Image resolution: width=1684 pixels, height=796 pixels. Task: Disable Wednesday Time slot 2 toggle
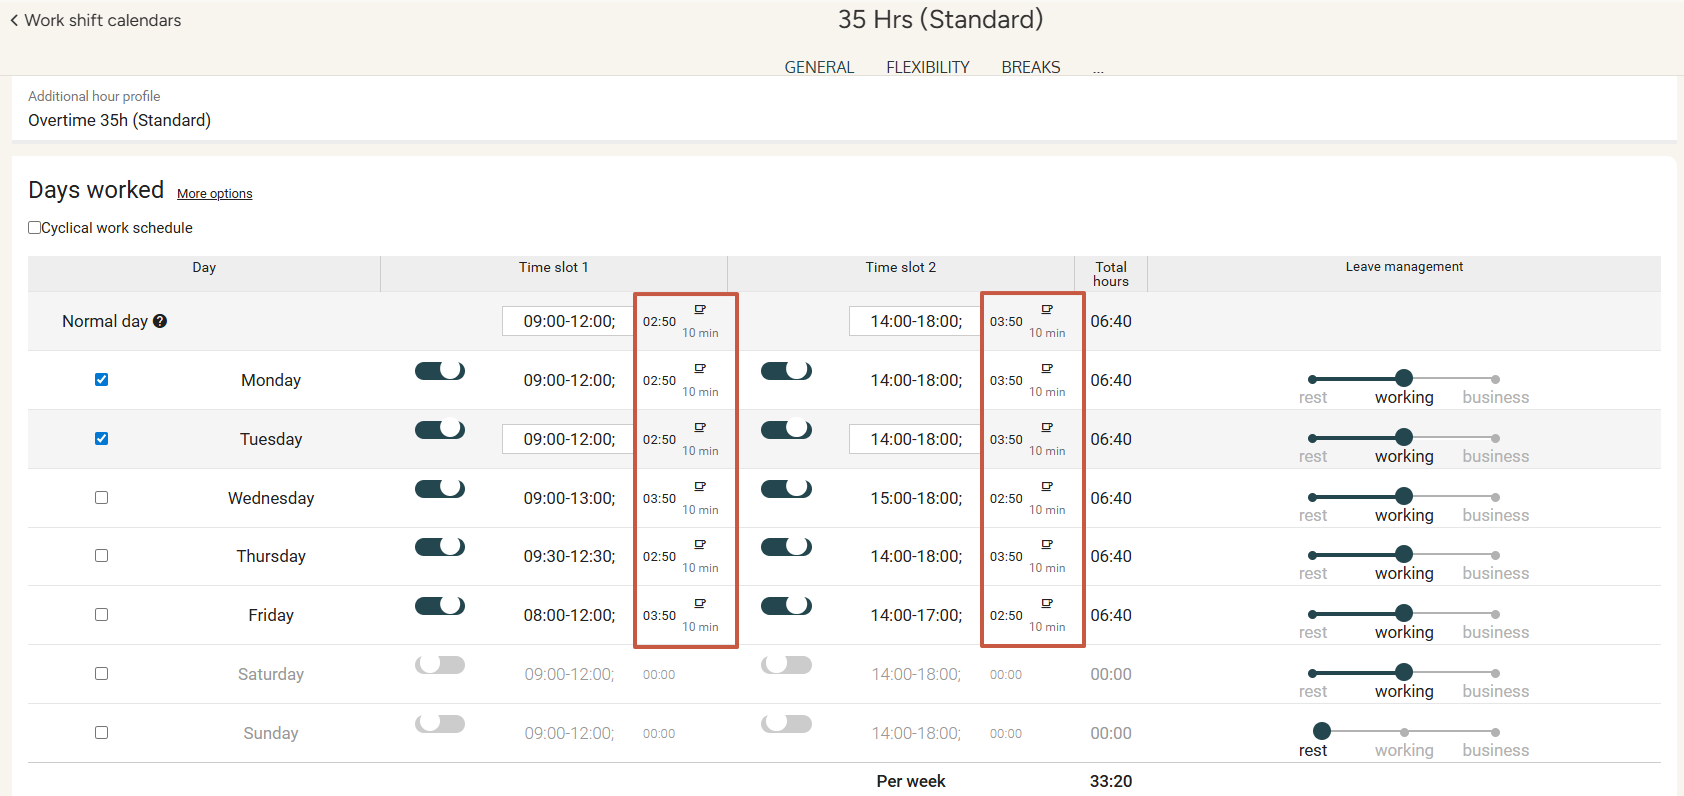[x=786, y=489]
